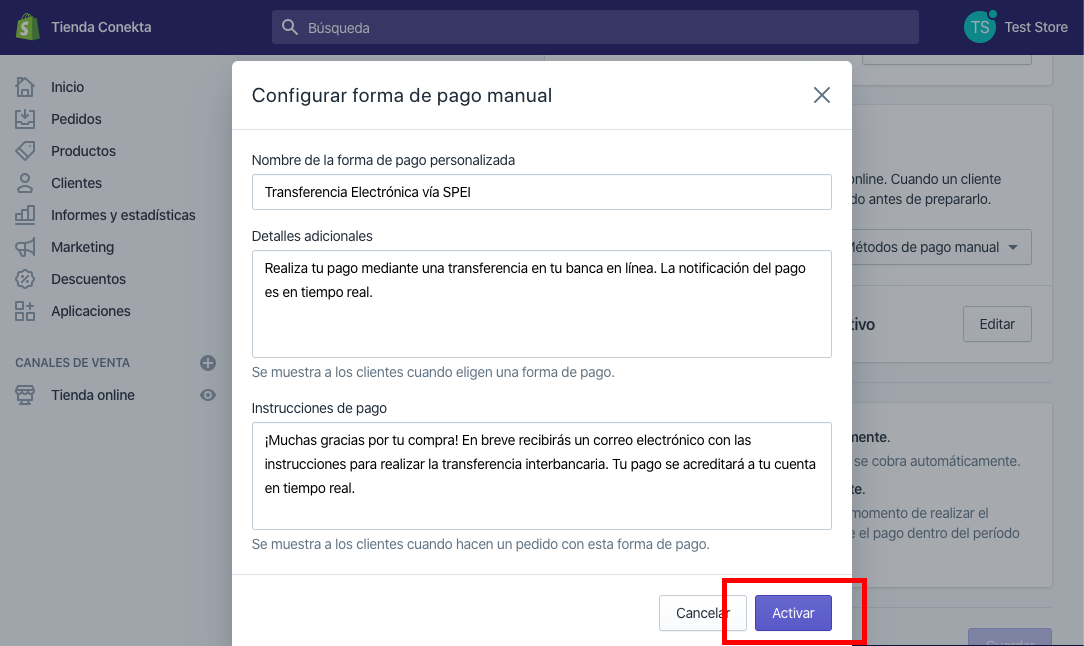This screenshot has height=646, width=1084.
Task: Click the Pedidos inbox icon
Action: pos(25,119)
